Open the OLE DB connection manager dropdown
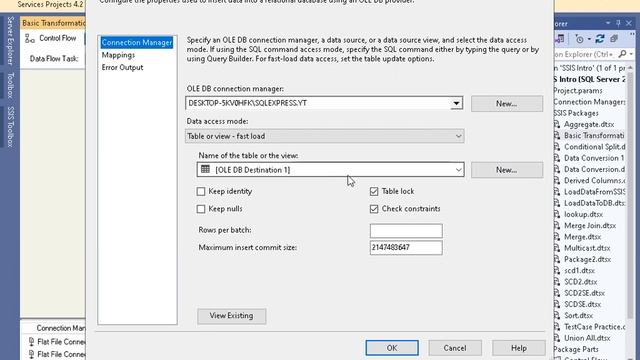 pos(456,103)
